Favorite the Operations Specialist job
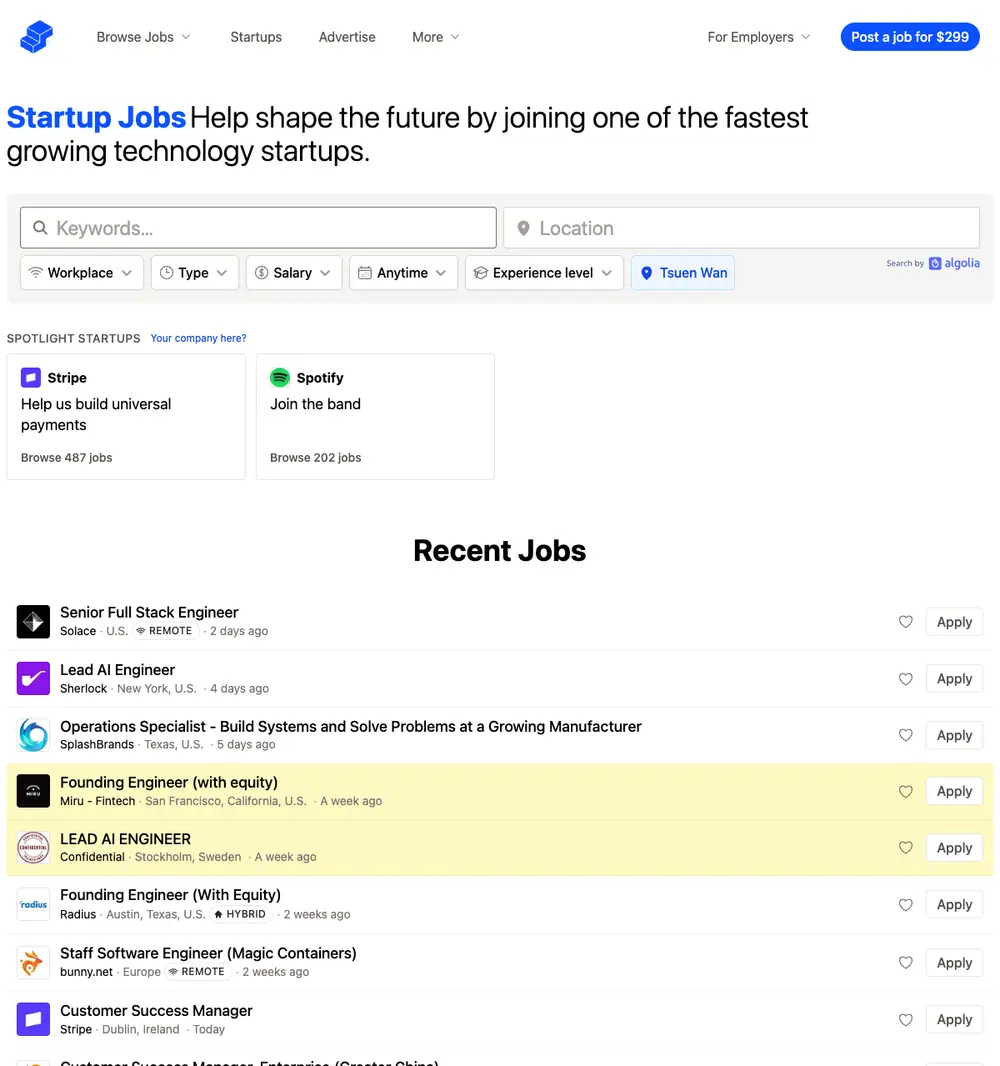The width and height of the screenshot is (1000, 1066). pyautogui.click(x=906, y=735)
